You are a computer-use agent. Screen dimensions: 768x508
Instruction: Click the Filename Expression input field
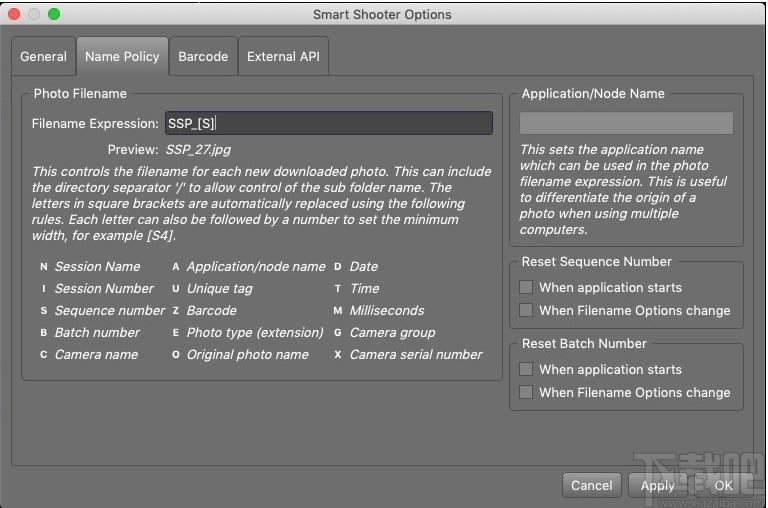(x=329, y=123)
